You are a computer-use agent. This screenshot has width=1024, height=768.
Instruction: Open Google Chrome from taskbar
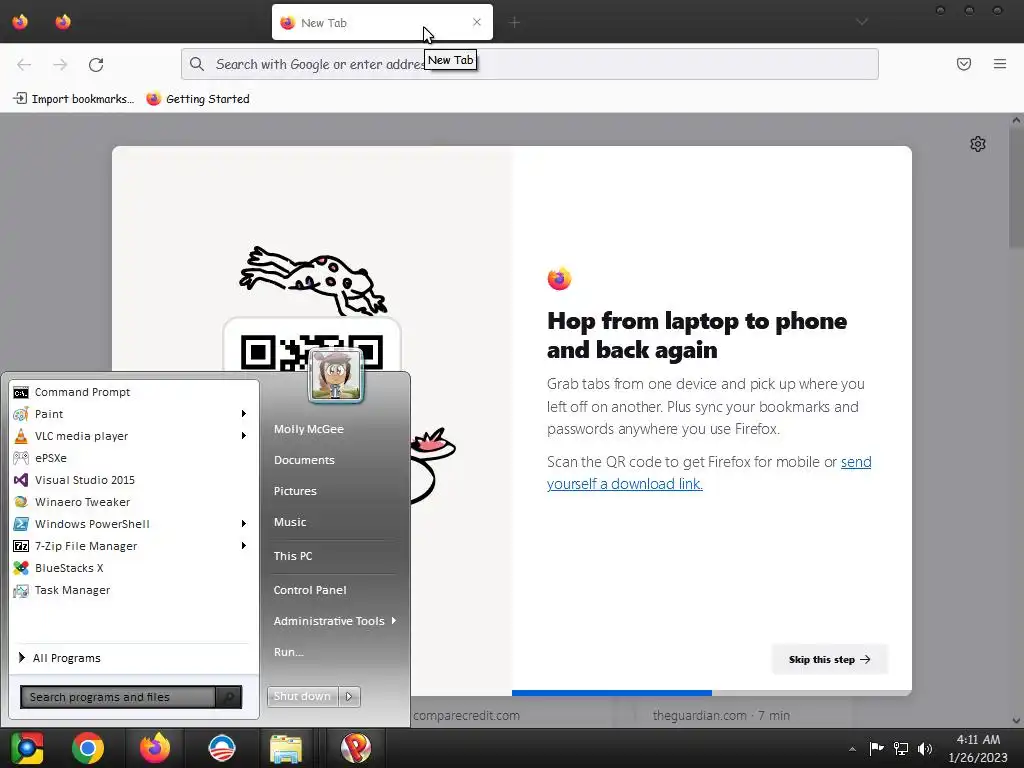(88, 748)
